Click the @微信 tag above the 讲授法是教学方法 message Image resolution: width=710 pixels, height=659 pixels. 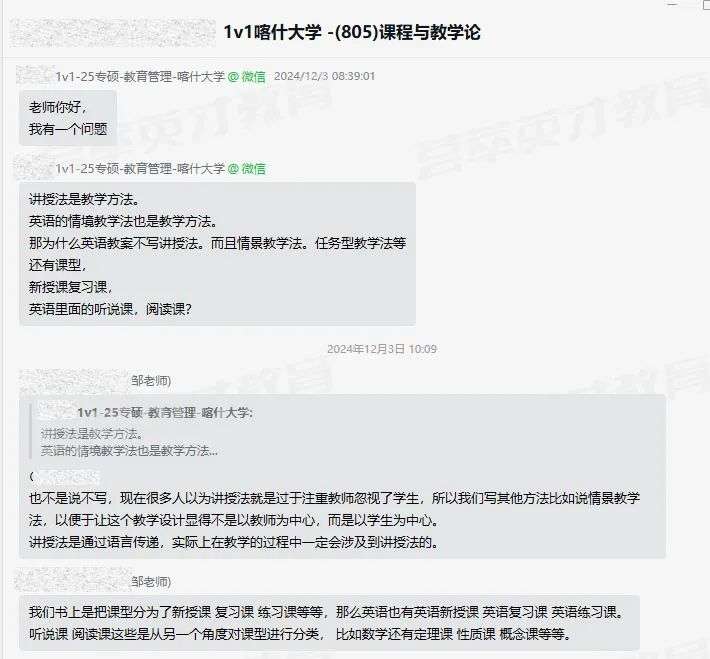tap(246, 169)
